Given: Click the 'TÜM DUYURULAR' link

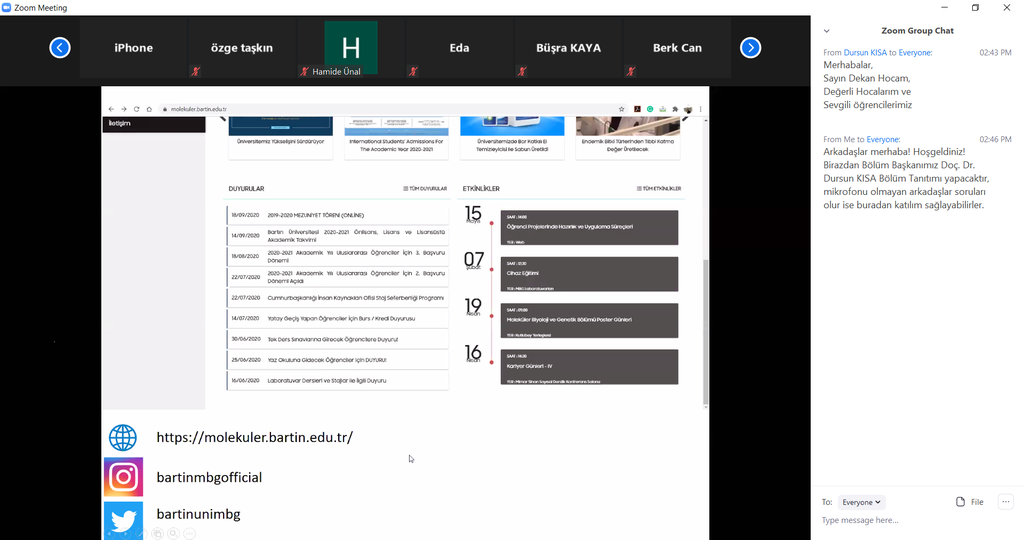Looking at the screenshot, I should tap(425, 188).
